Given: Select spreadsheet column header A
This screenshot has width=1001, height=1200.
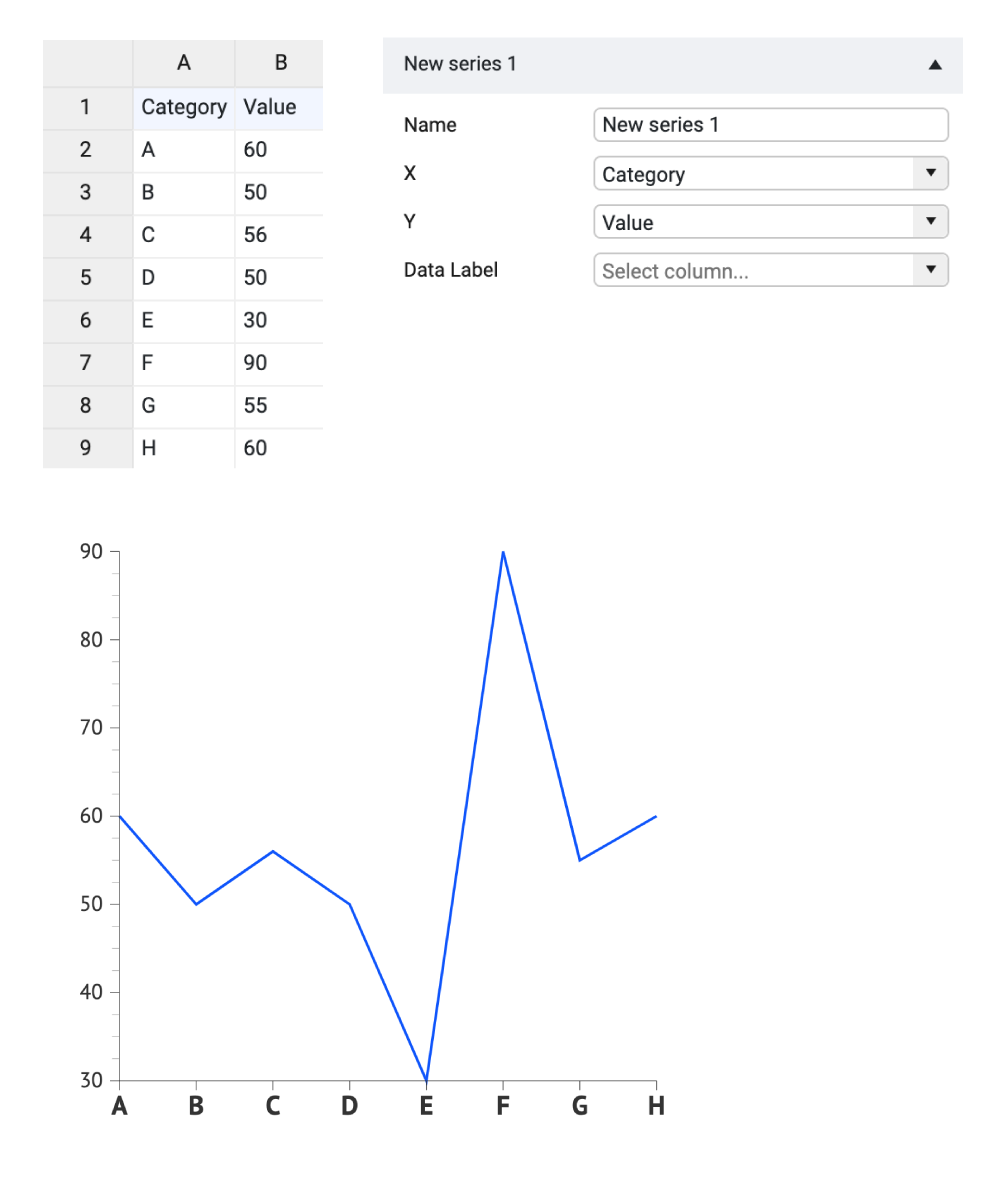Looking at the screenshot, I should point(184,62).
